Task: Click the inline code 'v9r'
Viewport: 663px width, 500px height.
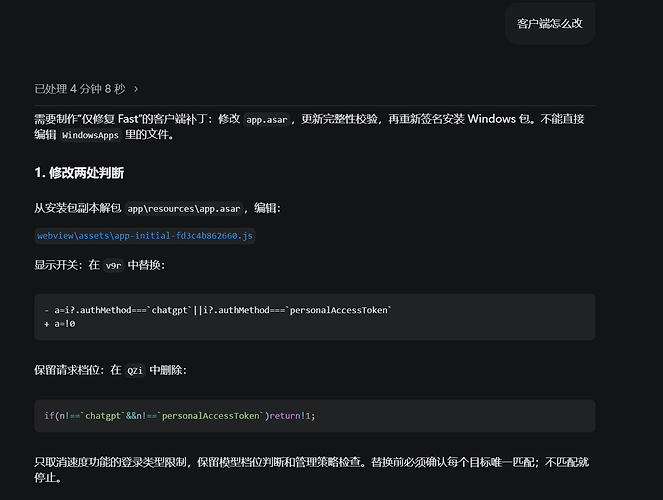Action: 113,265
